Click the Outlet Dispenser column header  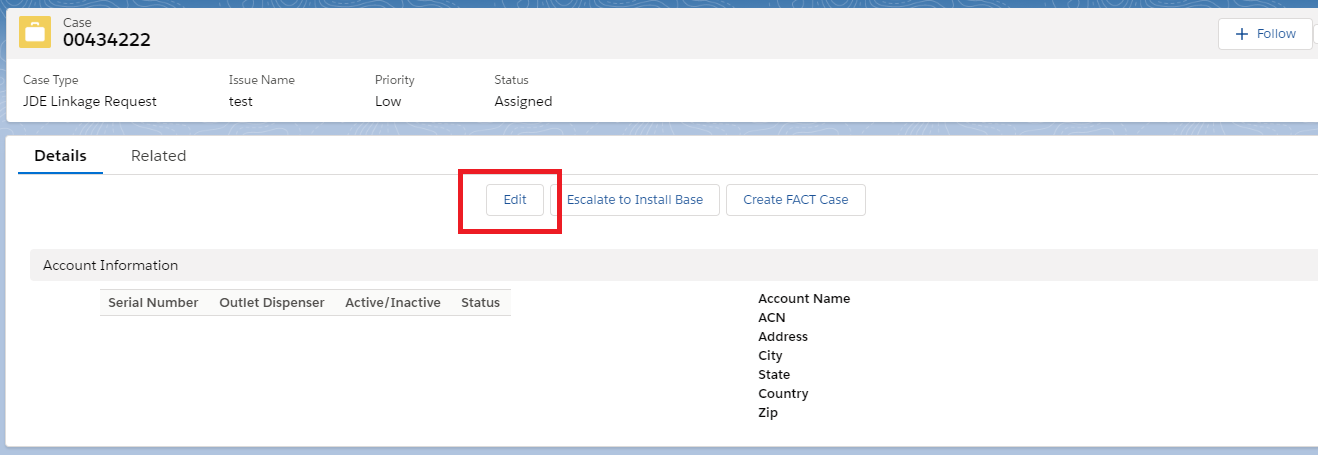271,303
